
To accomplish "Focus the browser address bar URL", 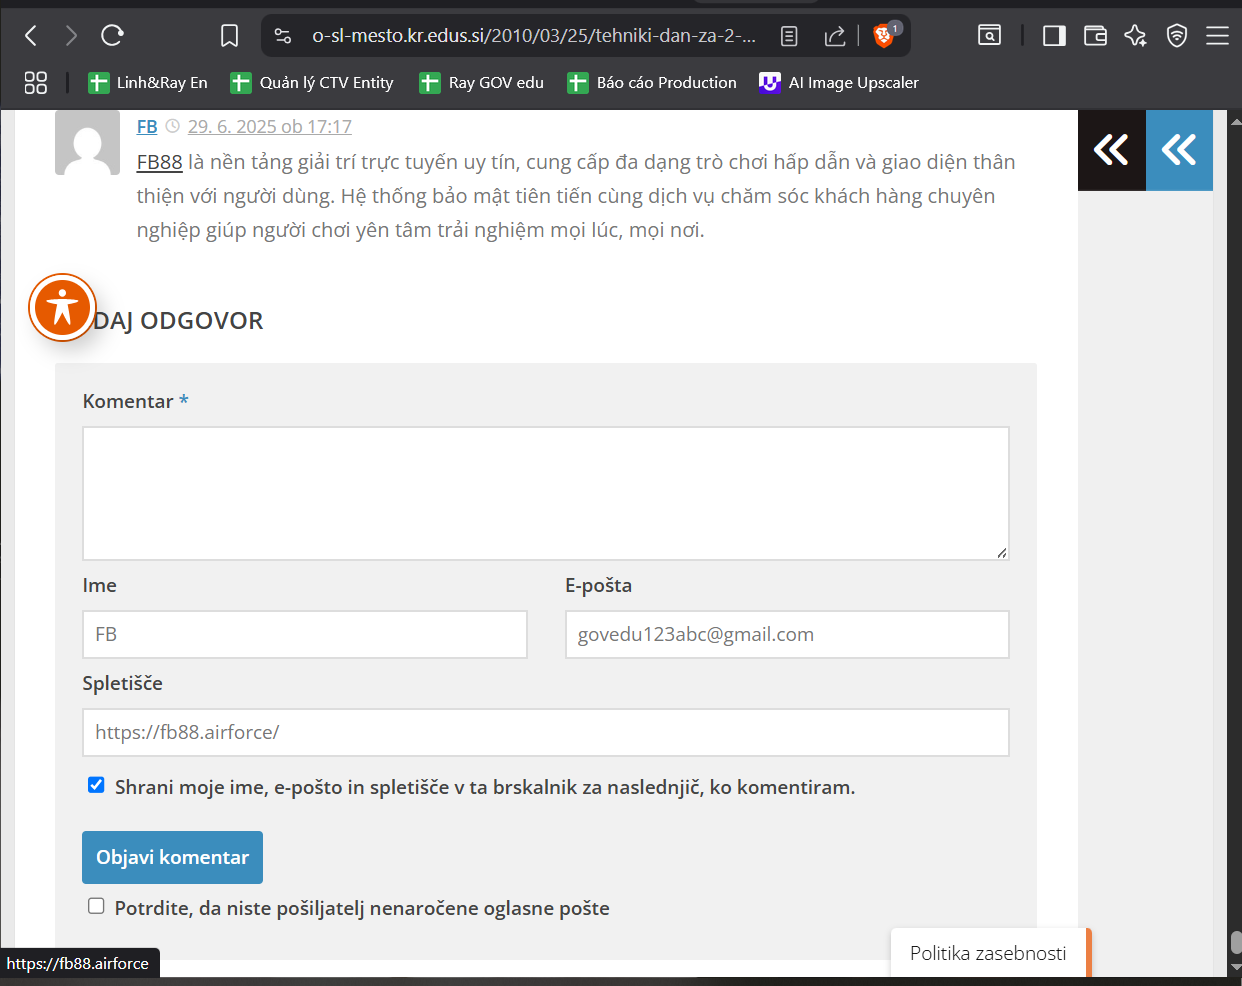I will [x=534, y=36].
